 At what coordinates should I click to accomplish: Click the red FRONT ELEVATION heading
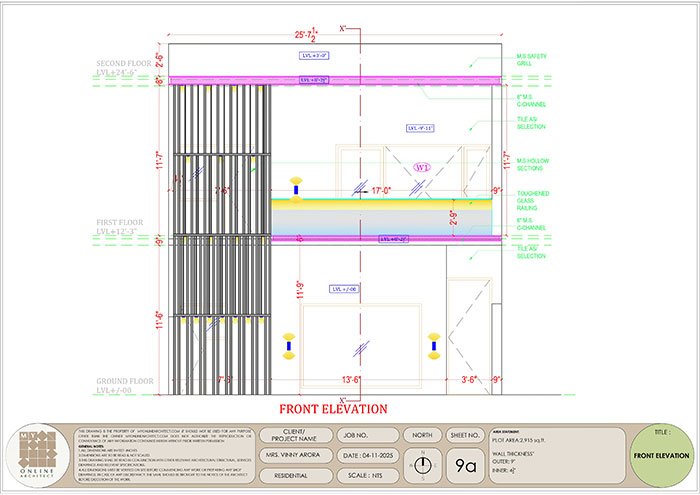(x=333, y=409)
